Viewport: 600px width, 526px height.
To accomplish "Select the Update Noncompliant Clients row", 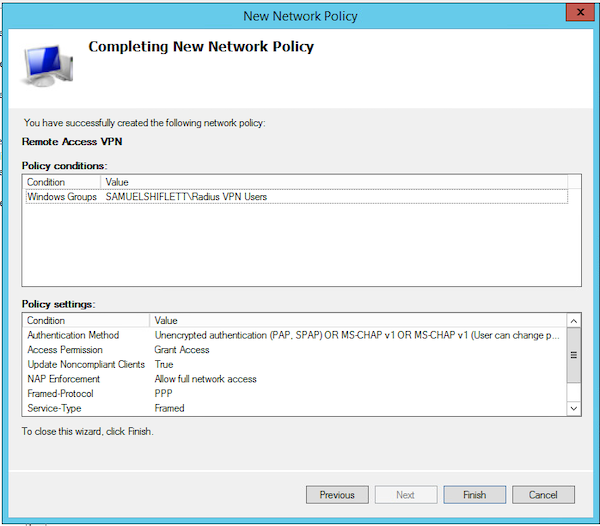I will pos(295,364).
